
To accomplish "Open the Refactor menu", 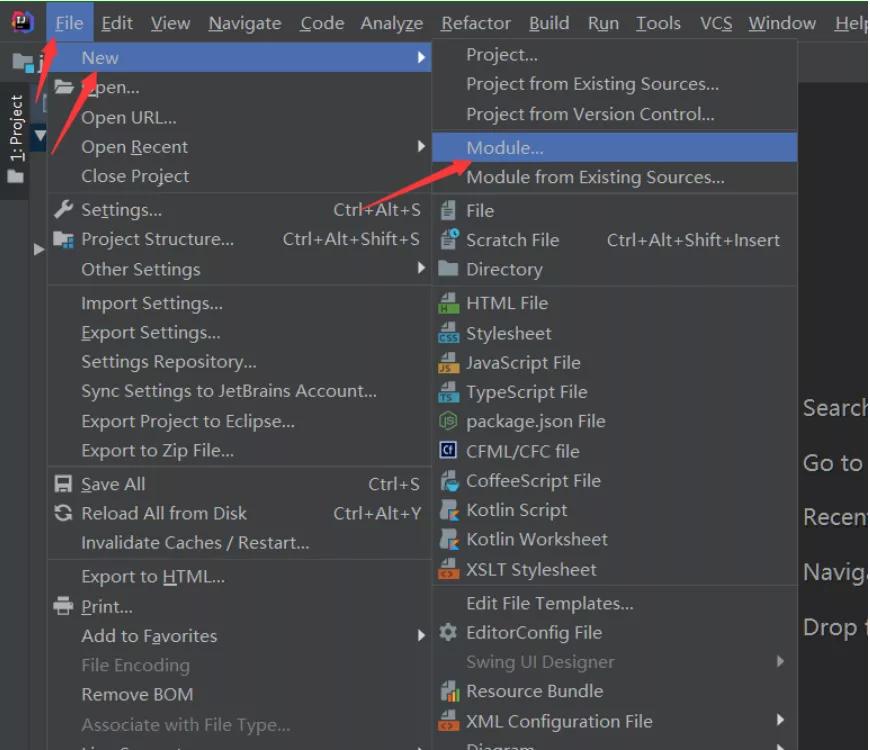I will tap(476, 23).
